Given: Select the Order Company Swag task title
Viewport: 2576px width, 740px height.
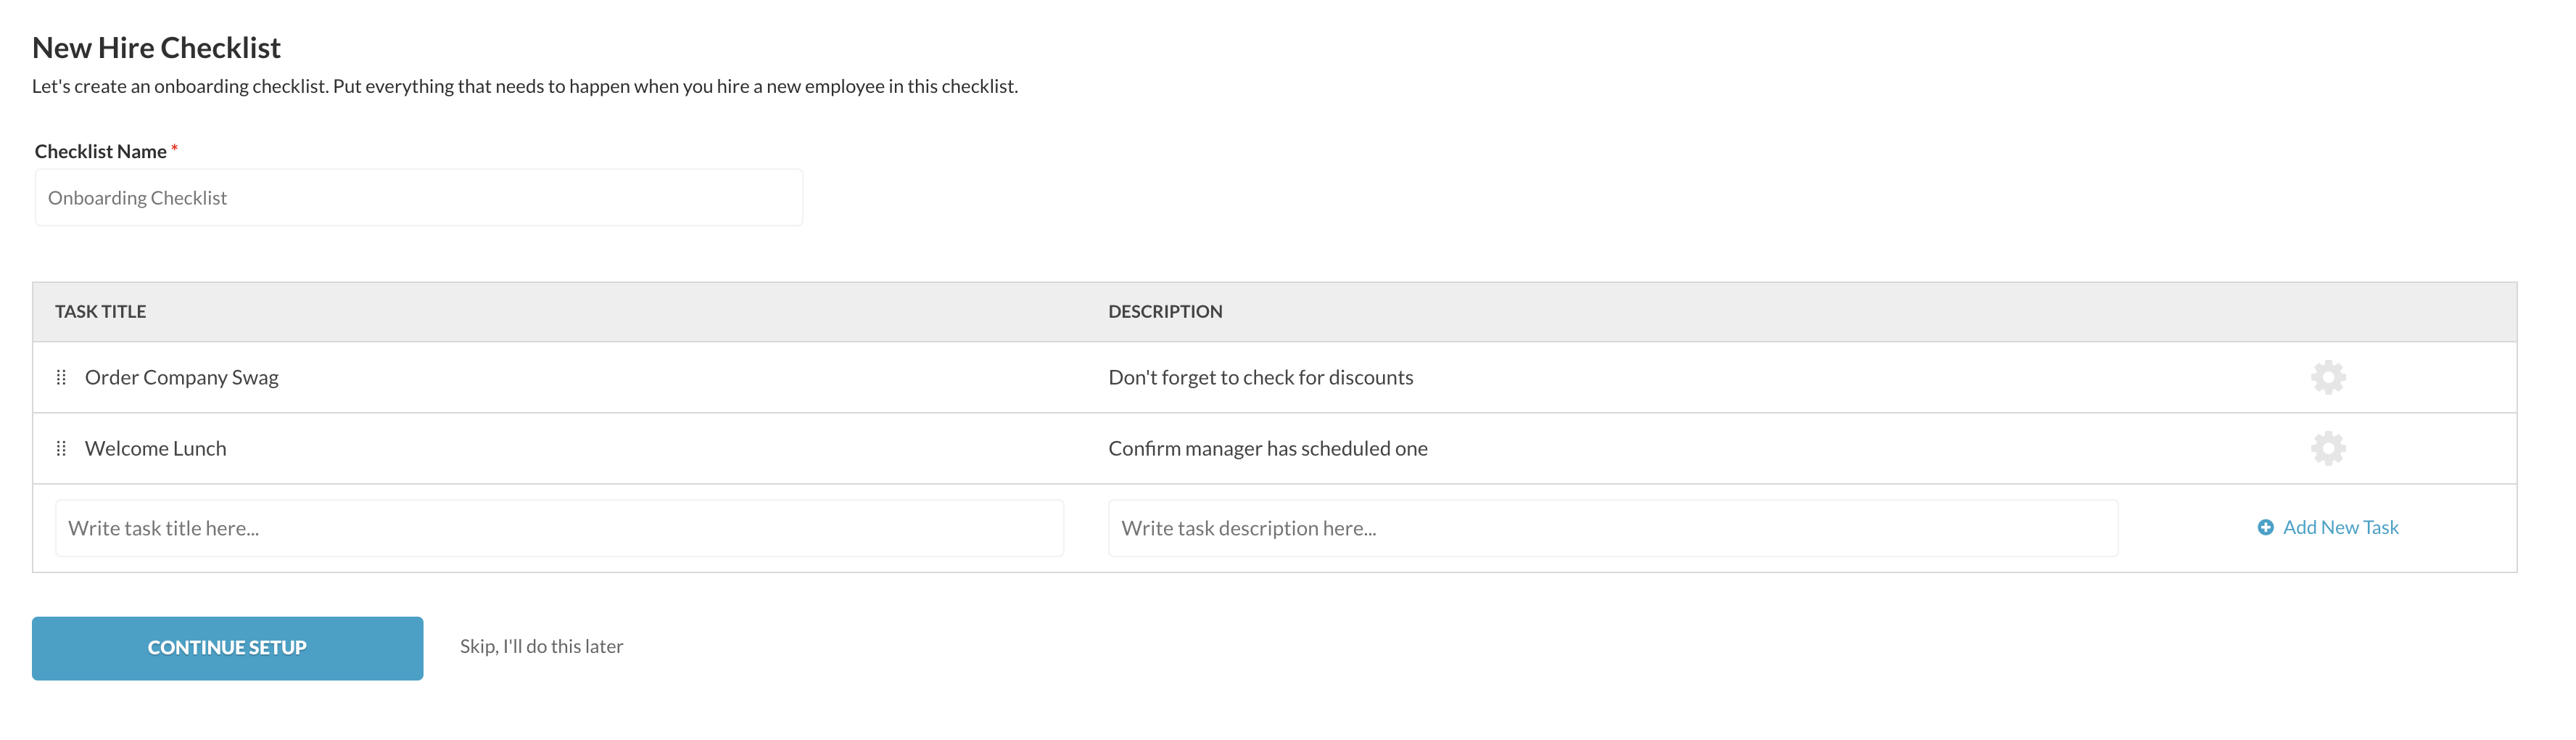Looking at the screenshot, I should [182, 377].
